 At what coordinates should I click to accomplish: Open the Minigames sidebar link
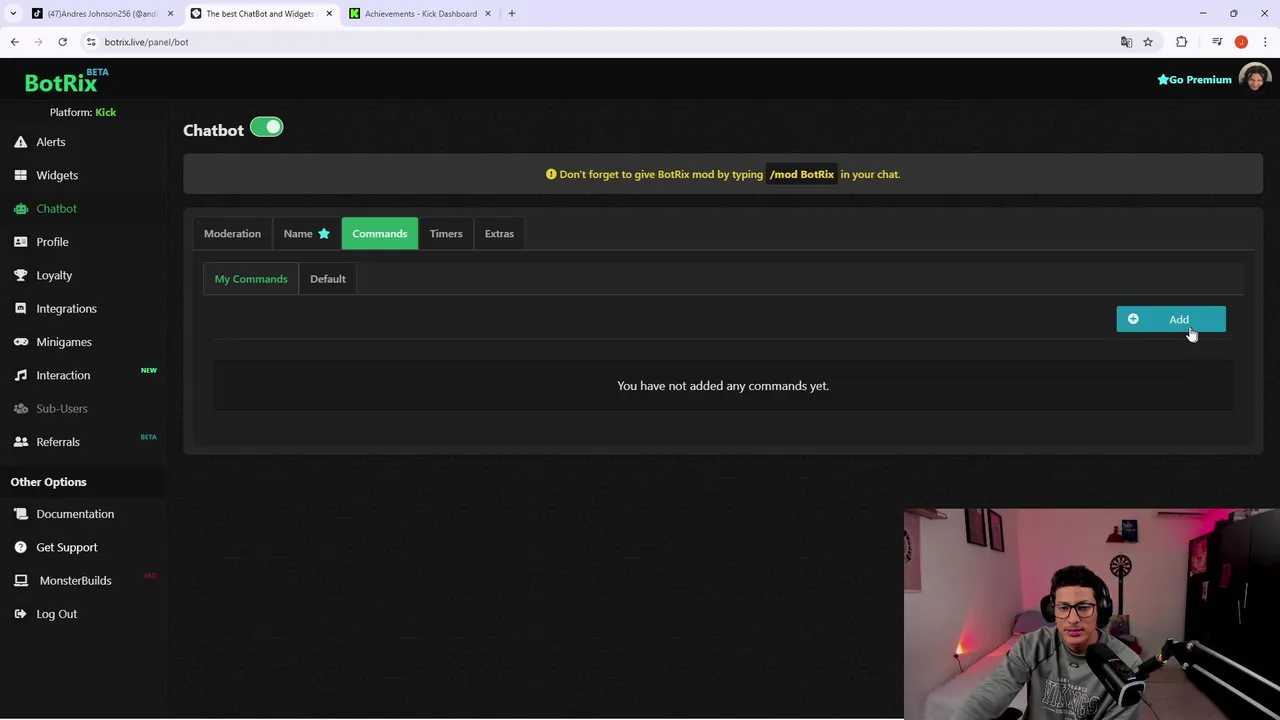pos(64,342)
